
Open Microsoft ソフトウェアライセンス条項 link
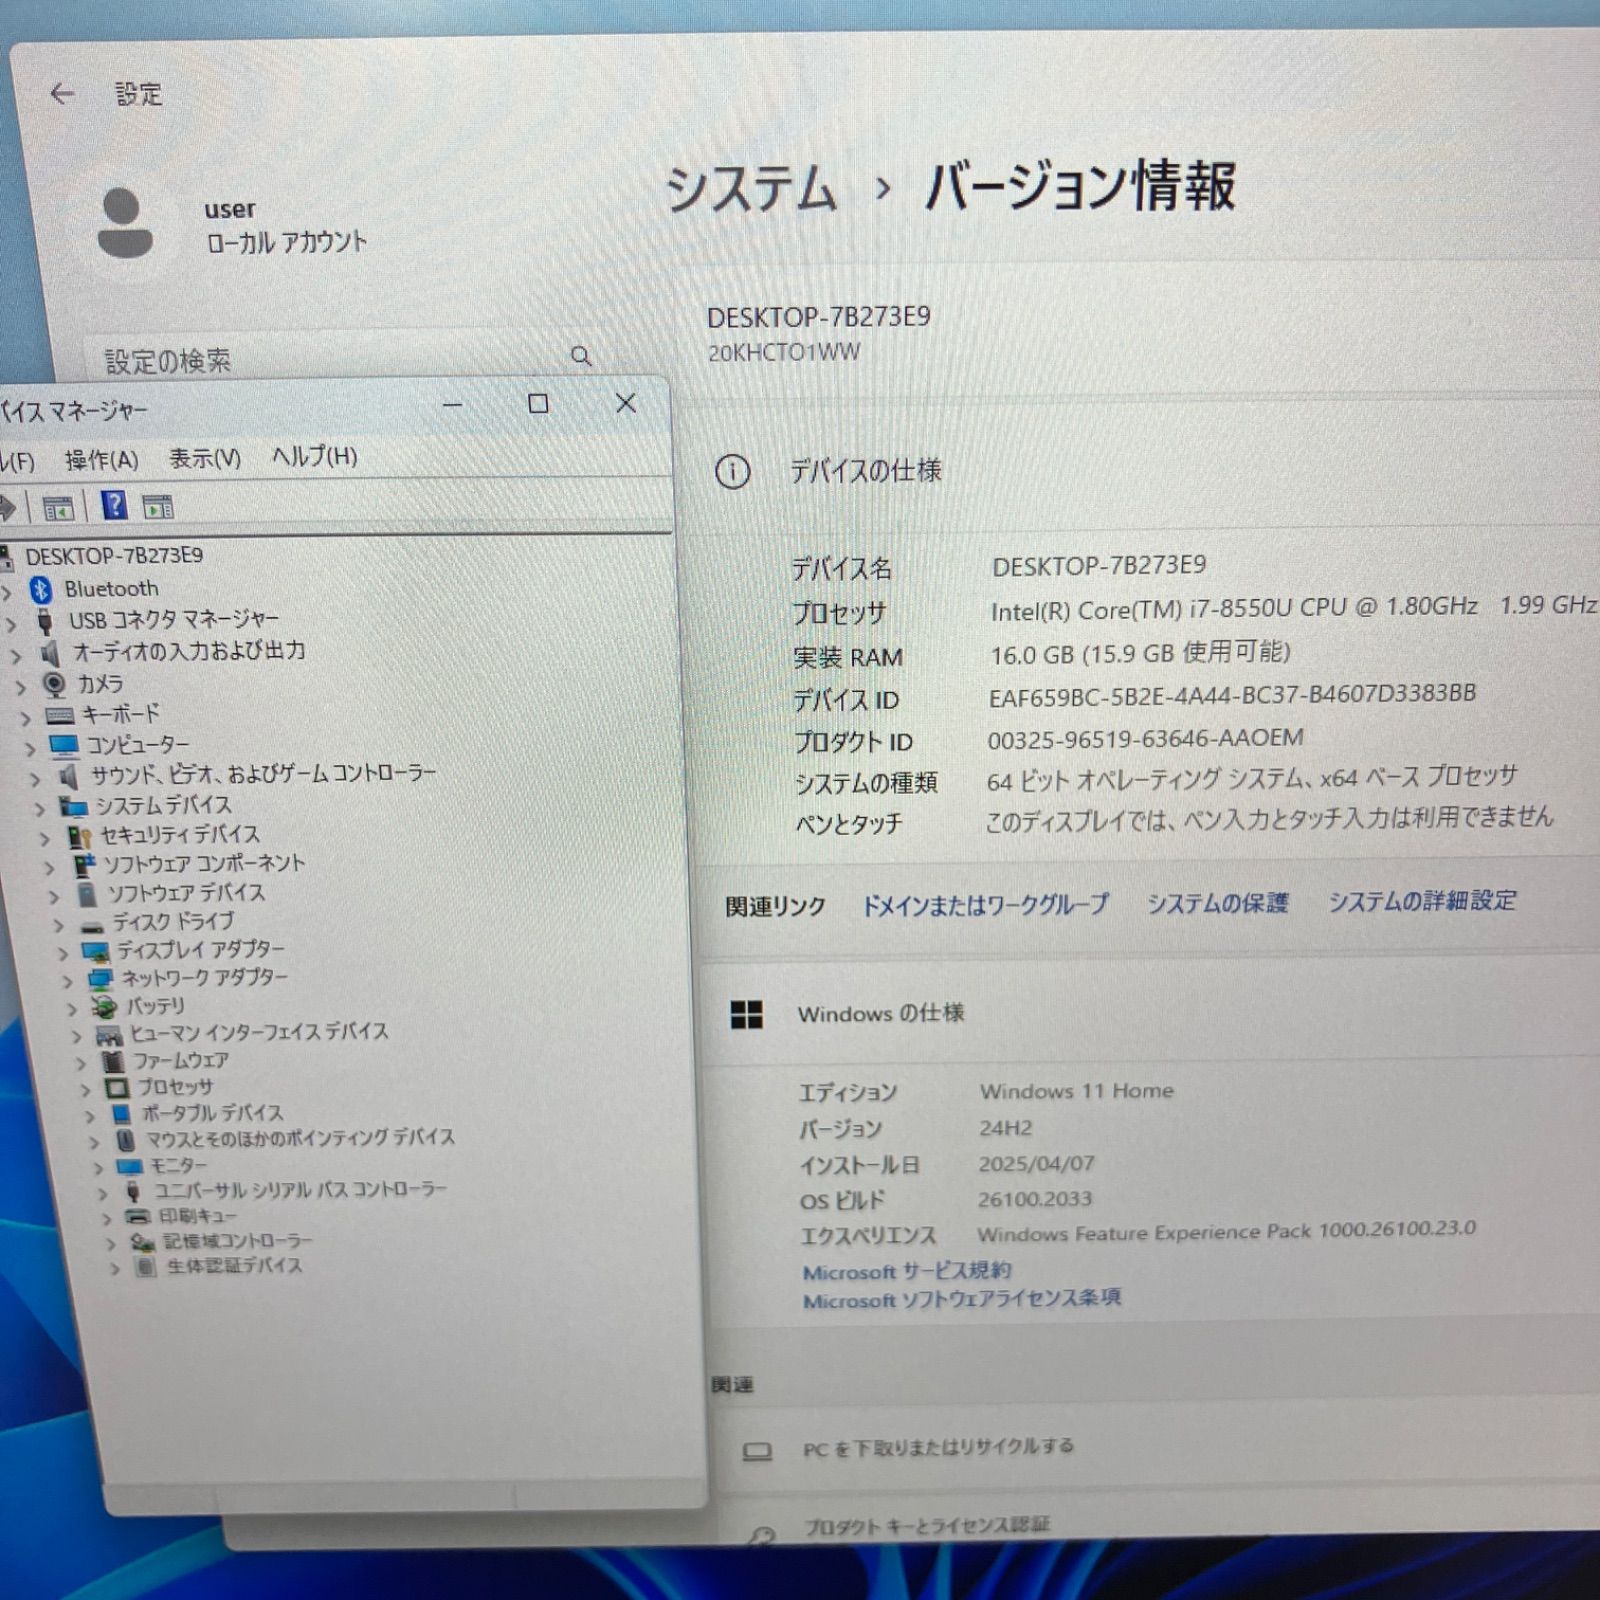tap(962, 1298)
